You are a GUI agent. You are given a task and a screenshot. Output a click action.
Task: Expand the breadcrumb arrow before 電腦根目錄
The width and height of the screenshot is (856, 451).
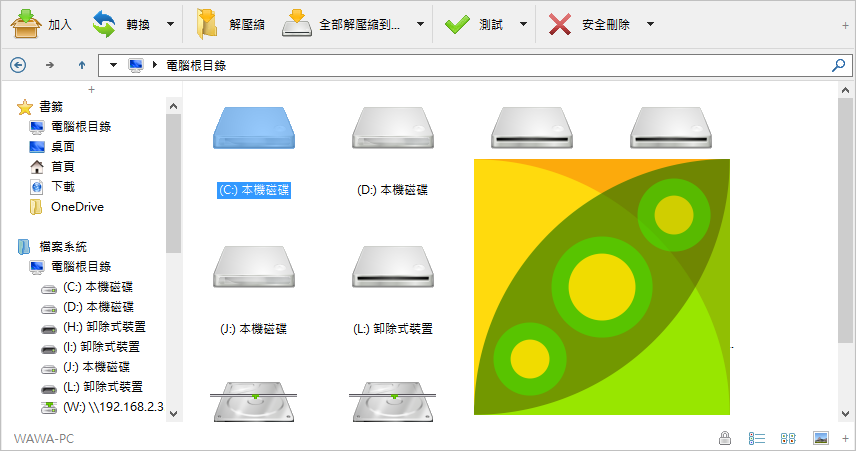click(154, 65)
